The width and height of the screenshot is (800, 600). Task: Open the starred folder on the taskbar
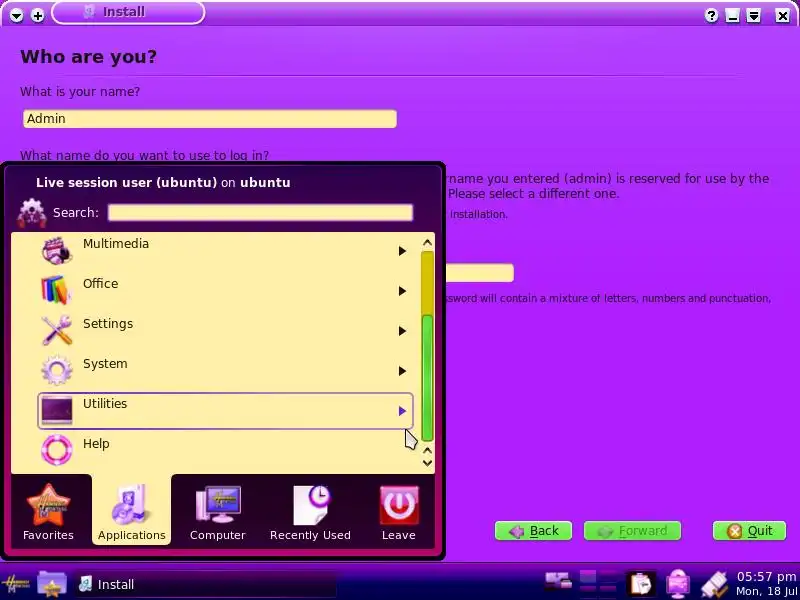pos(52,584)
